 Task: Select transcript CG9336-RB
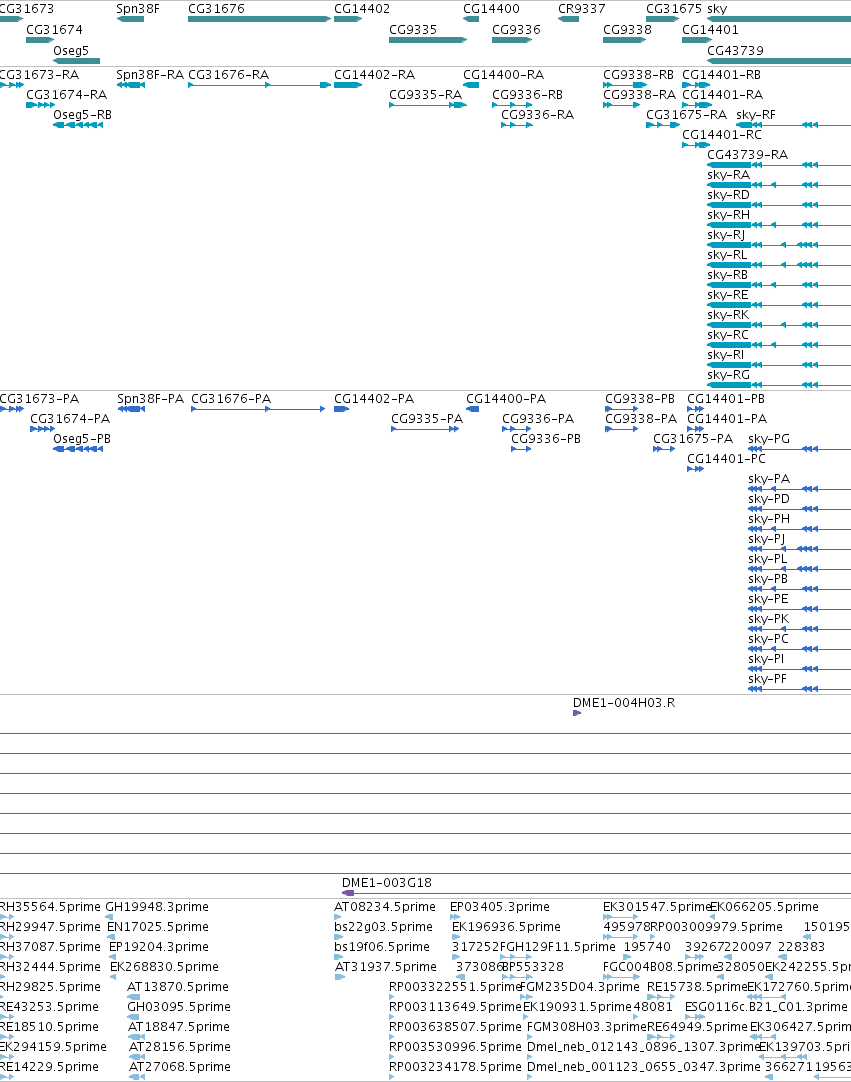[x=512, y=105]
